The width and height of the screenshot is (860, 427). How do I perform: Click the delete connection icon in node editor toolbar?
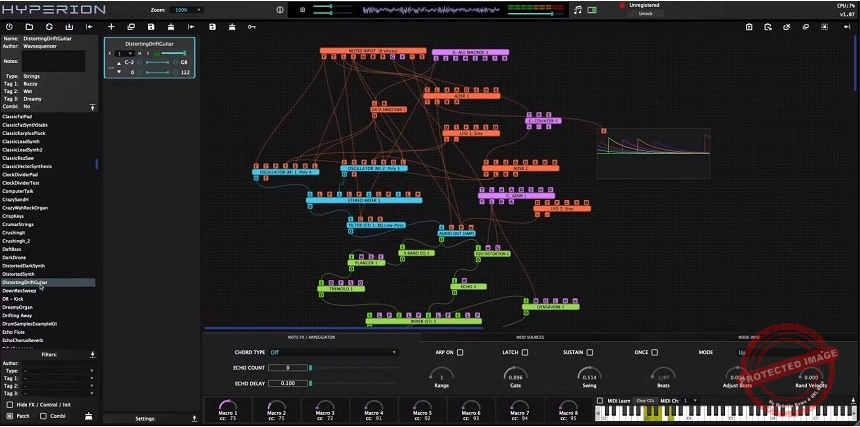click(x=787, y=27)
